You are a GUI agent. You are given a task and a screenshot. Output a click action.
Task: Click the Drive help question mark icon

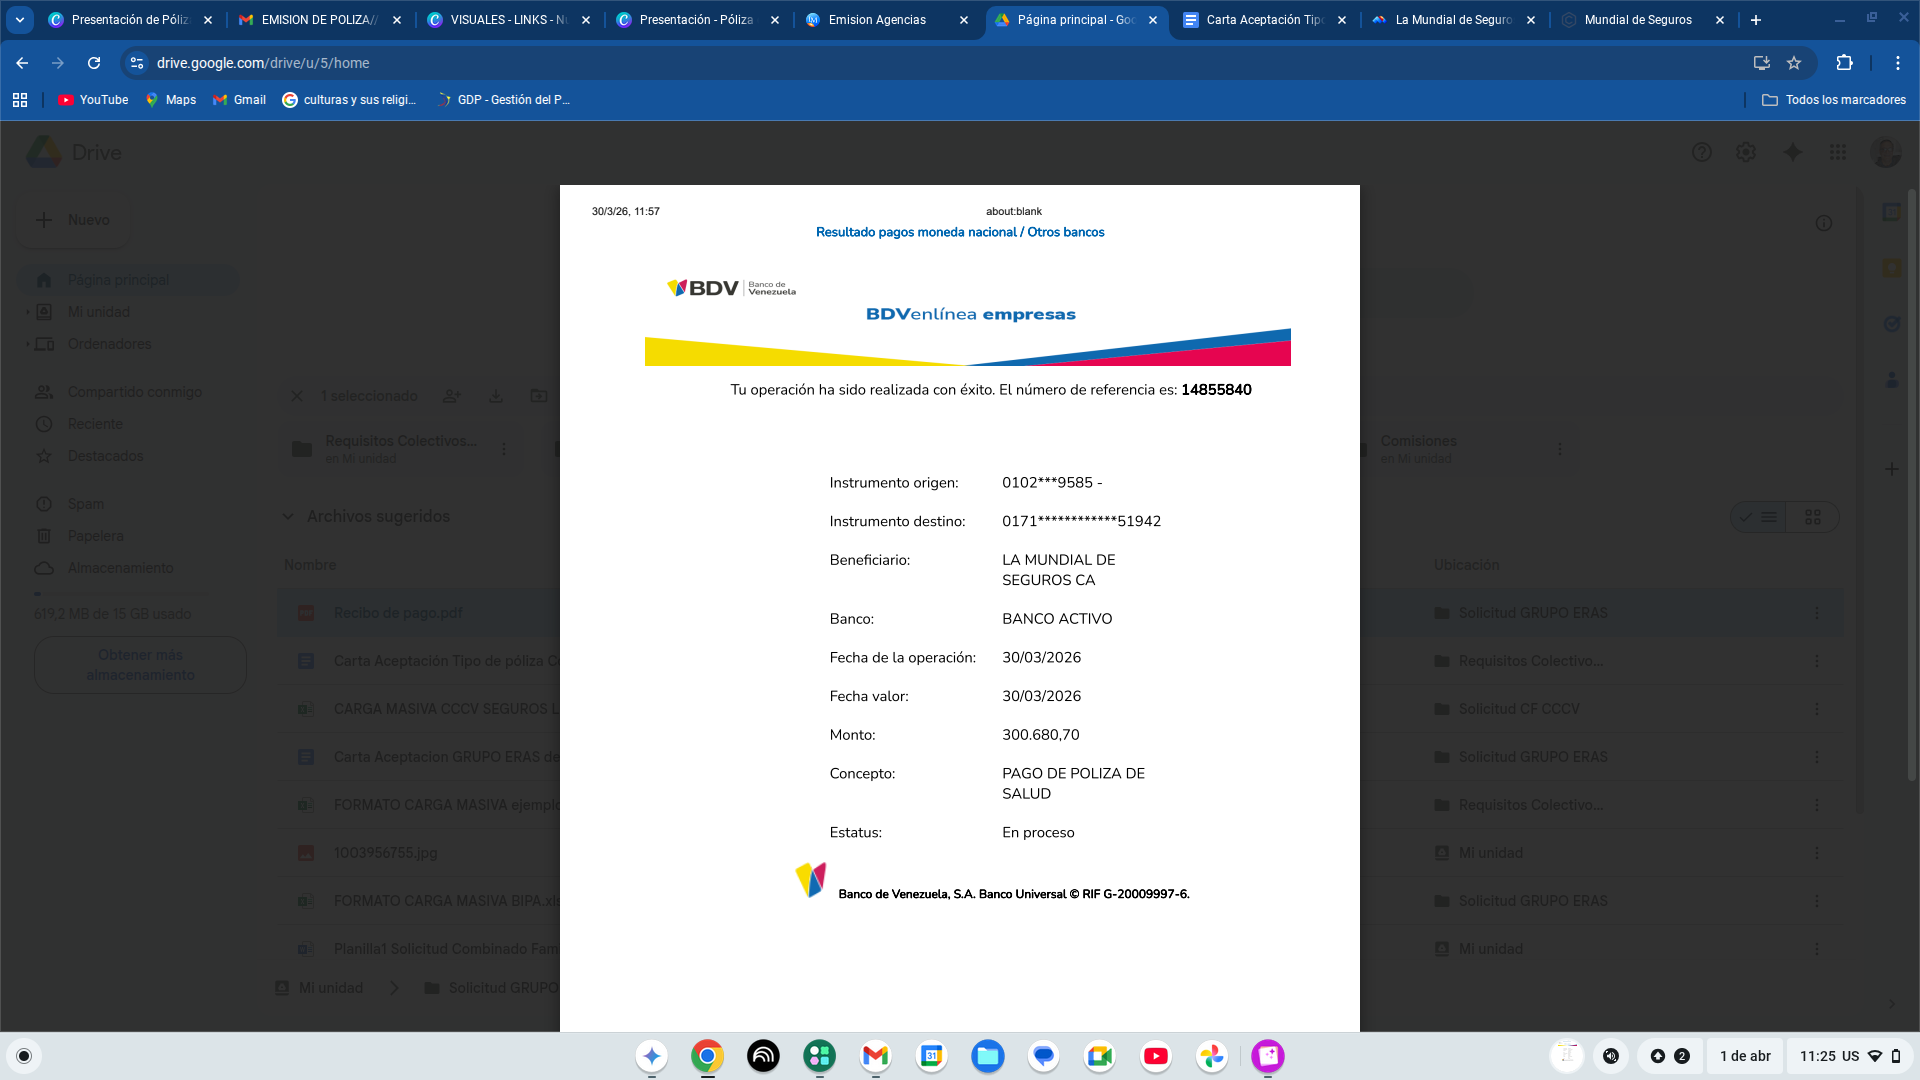(1702, 152)
